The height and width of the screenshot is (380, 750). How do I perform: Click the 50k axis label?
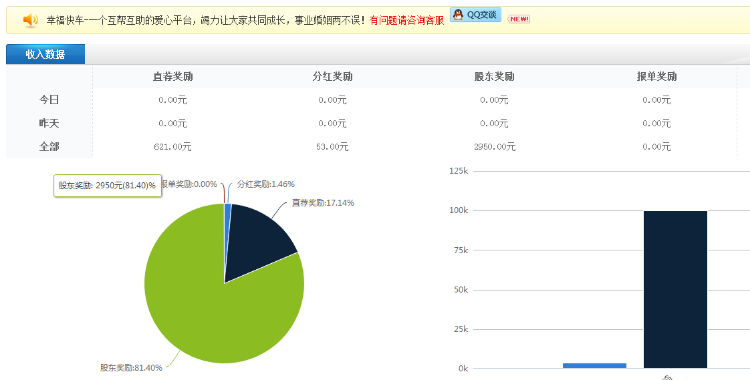tap(461, 290)
